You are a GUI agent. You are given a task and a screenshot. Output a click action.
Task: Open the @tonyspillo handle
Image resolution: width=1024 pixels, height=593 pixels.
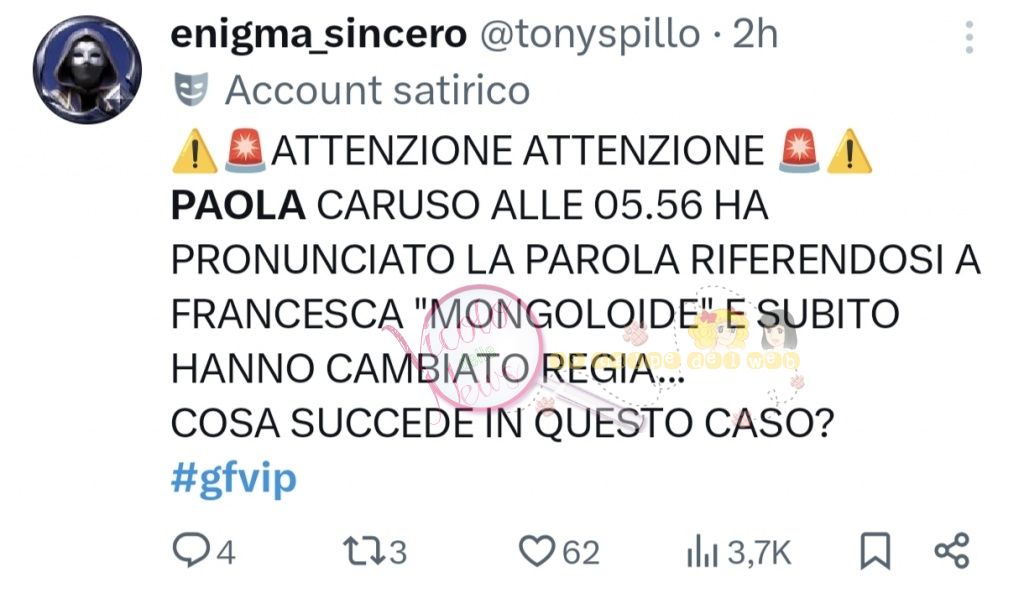point(590,34)
